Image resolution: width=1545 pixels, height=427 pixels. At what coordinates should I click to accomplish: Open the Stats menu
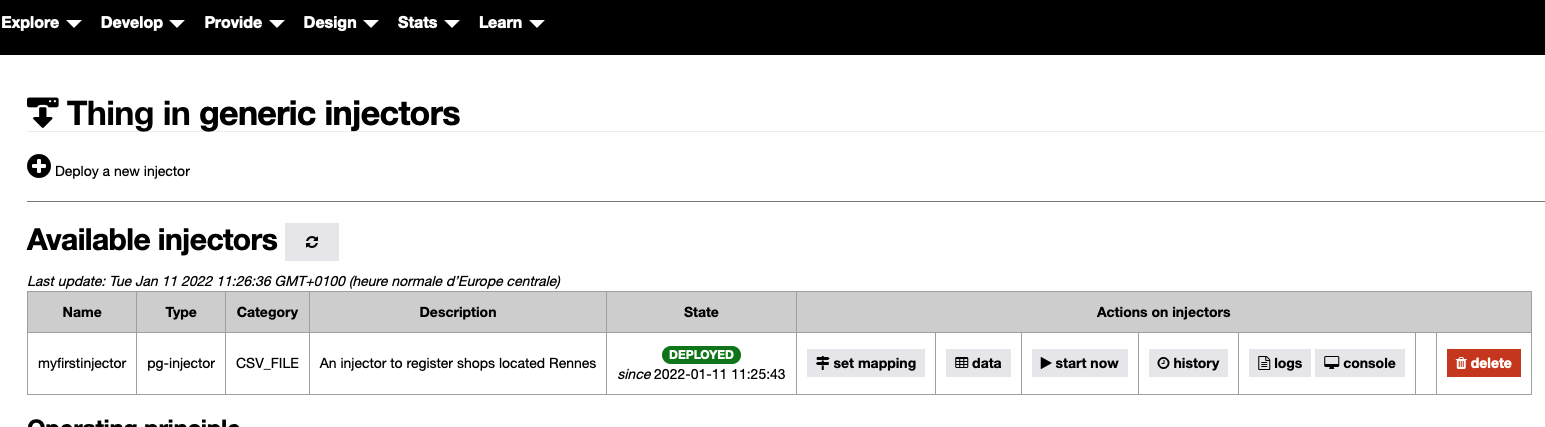pyautogui.click(x=428, y=23)
